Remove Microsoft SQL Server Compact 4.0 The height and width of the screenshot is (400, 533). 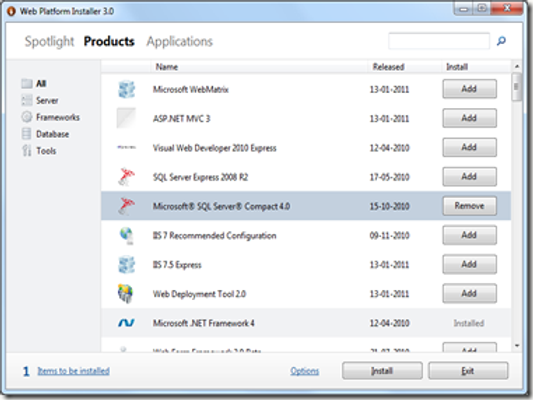click(x=469, y=206)
